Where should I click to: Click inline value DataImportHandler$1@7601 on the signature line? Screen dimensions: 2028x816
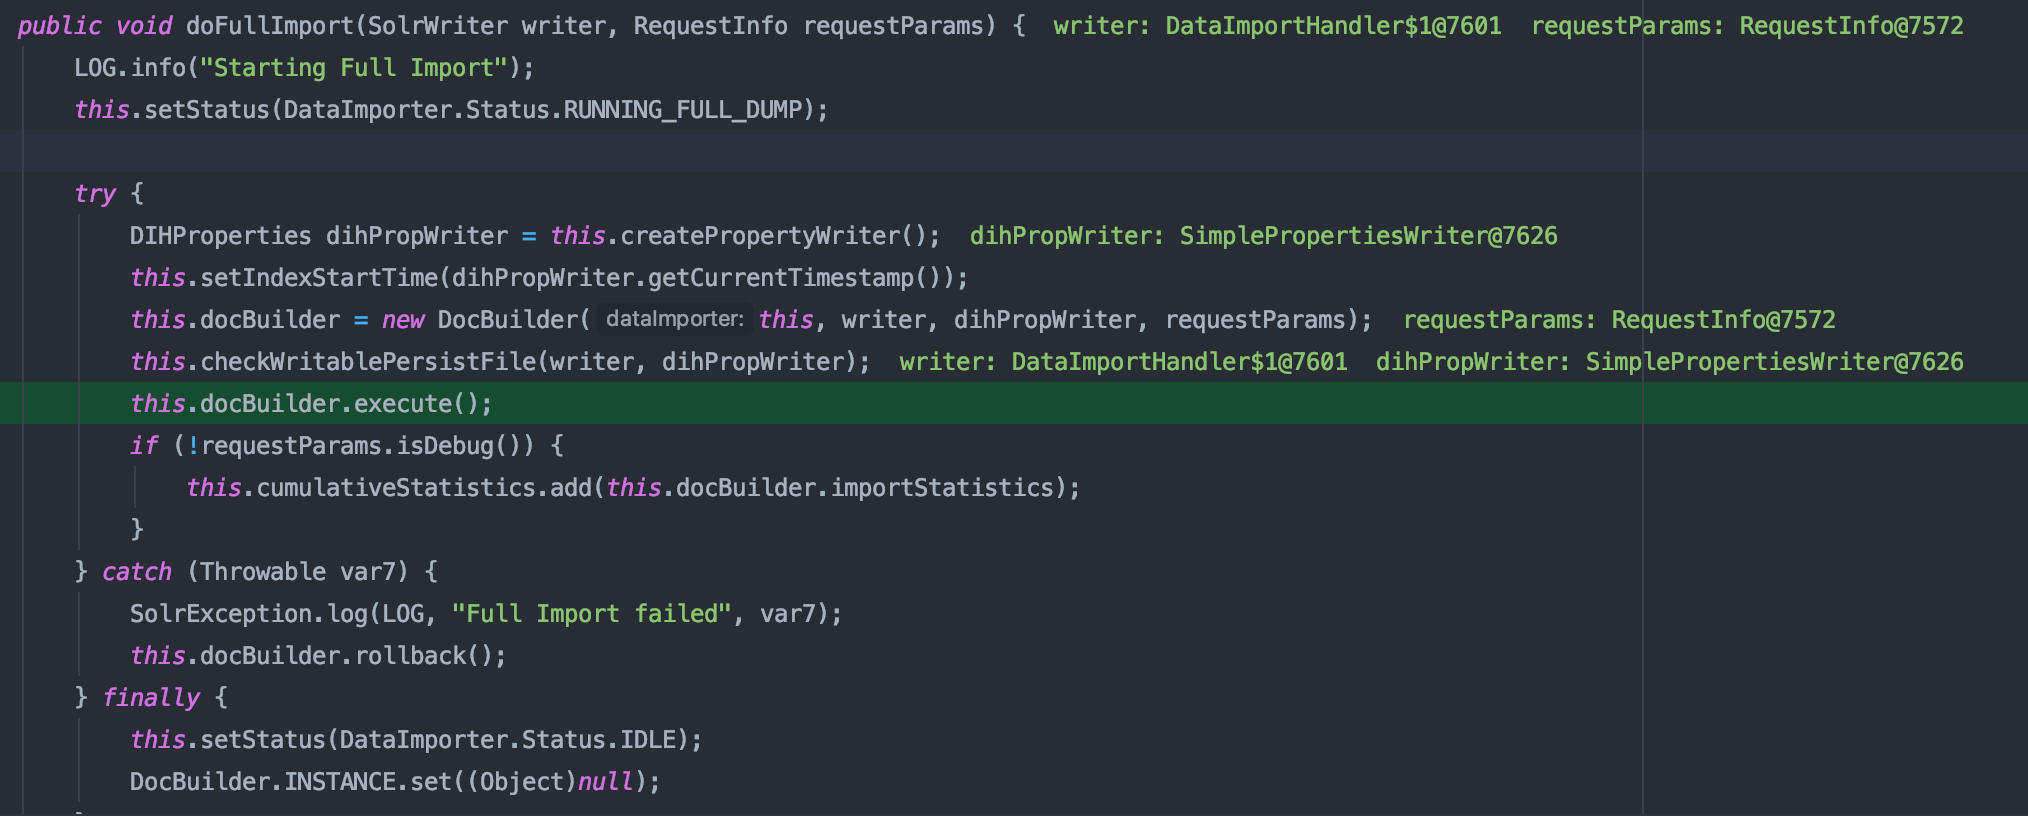click(x=1333, y=26)
